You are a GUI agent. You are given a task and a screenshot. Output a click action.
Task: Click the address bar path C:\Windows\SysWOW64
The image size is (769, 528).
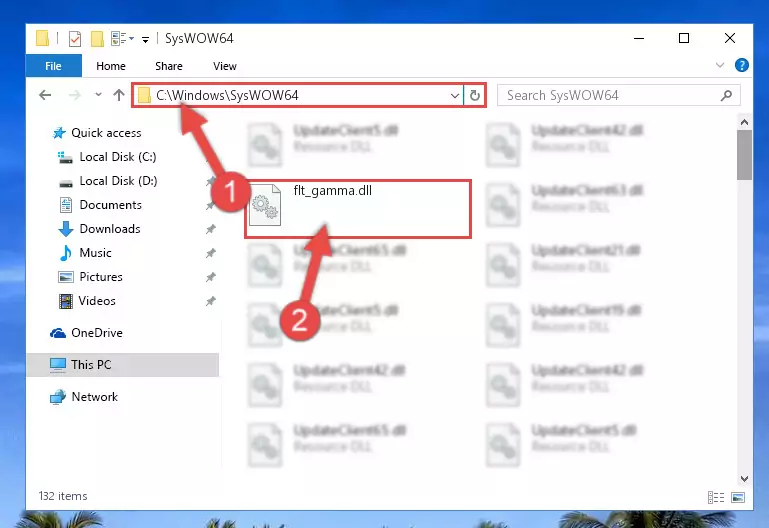(227, 95)
